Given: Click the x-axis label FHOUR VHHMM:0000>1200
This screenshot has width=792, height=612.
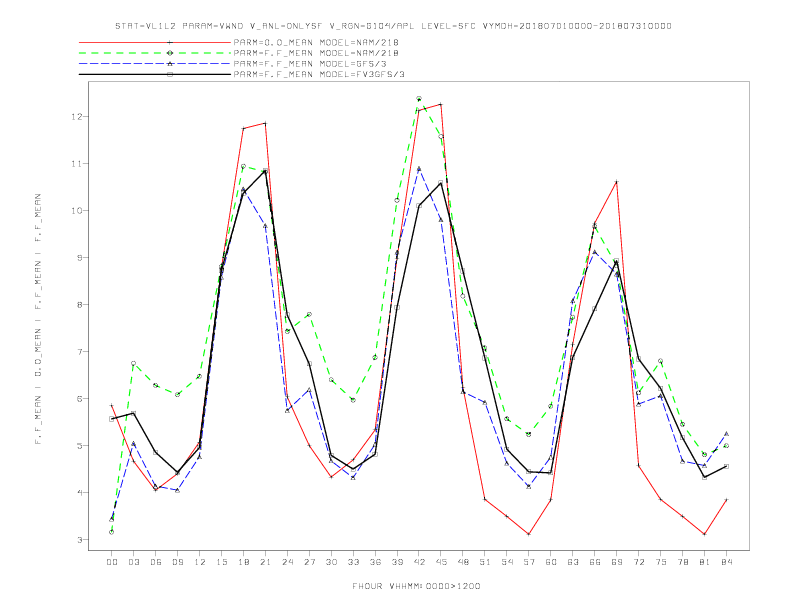Looking at the screenshot, I should point(416,586).
